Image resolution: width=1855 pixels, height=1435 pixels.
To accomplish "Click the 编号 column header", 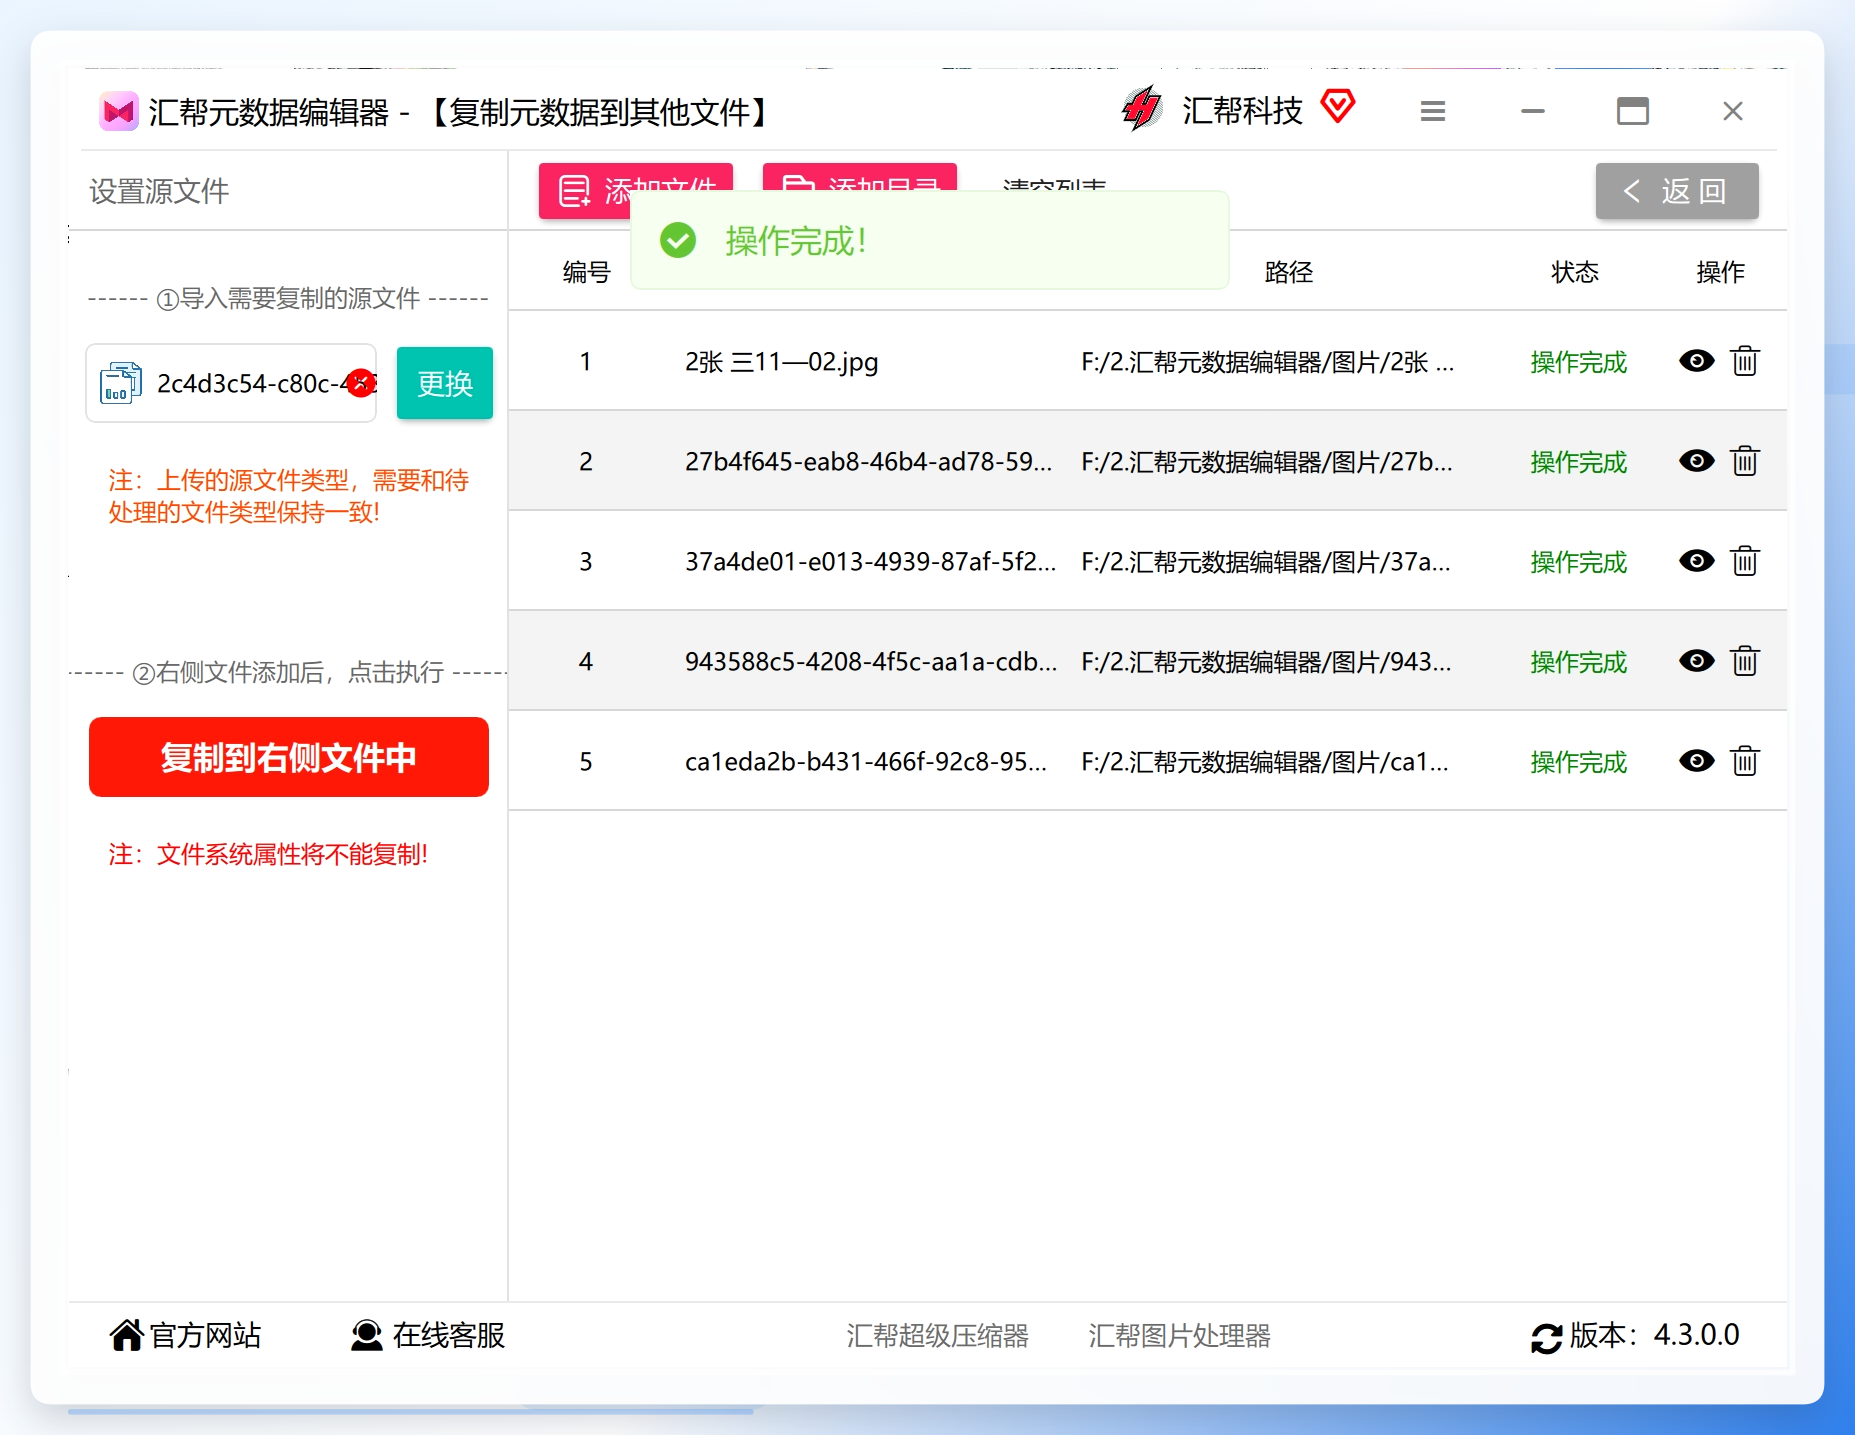I will click(587, 272).
